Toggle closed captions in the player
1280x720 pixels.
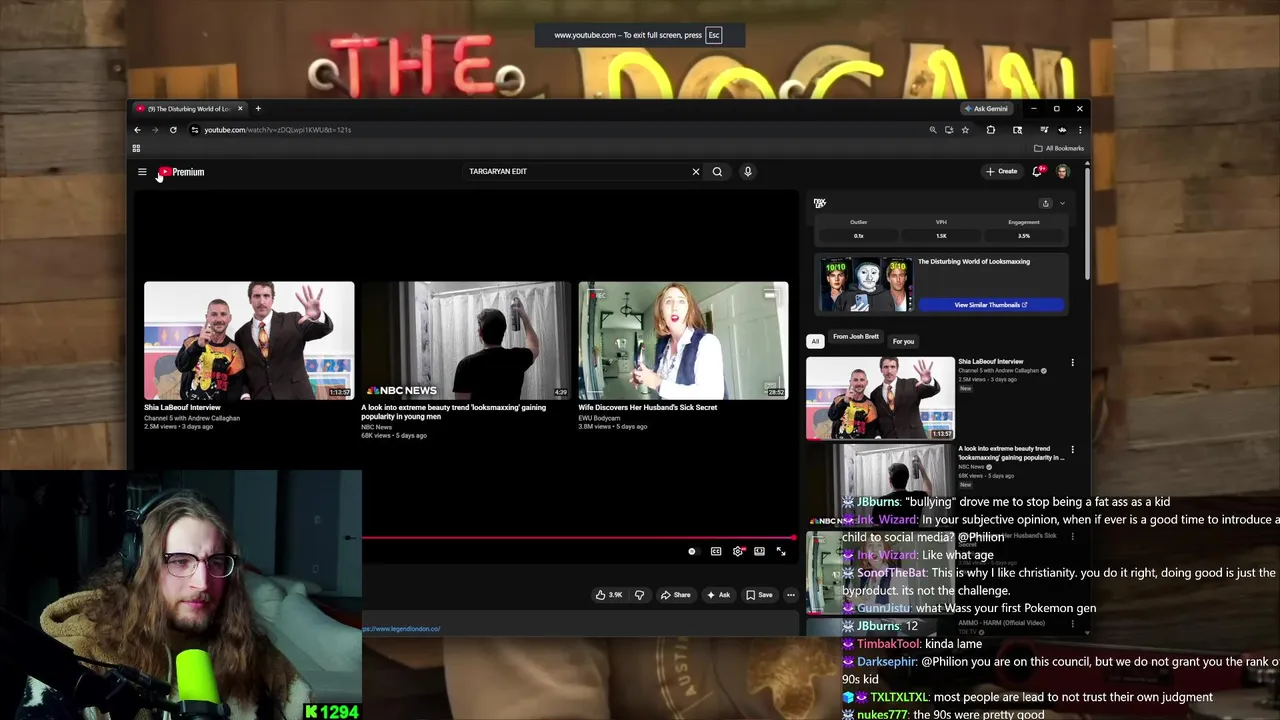click(x=716, y=551)
